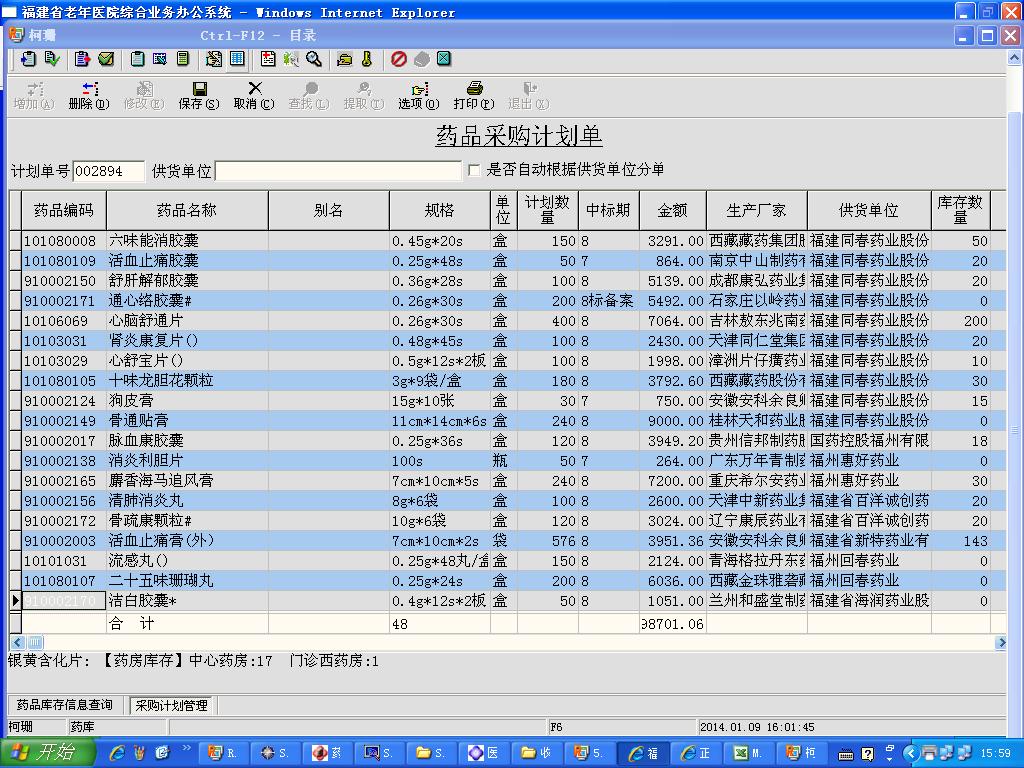This screenshot has width=1024, height=768.
Task: Select the 通心络胶囊# row name
Action: [x=187, y=301]
